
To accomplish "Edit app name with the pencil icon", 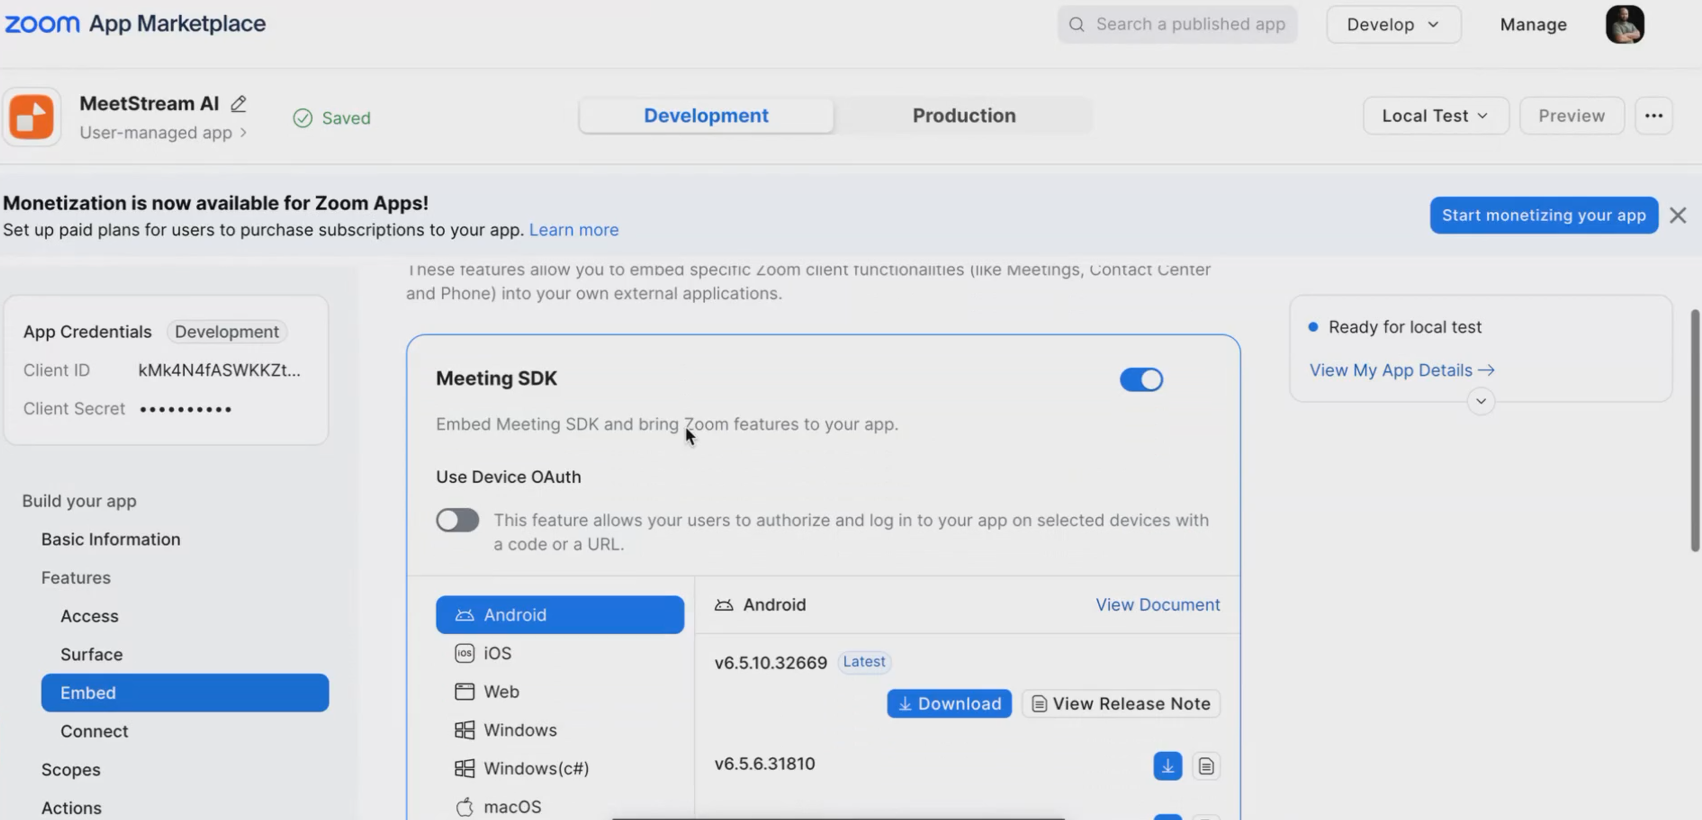I will pyautogui.click(x=238, y=103).
